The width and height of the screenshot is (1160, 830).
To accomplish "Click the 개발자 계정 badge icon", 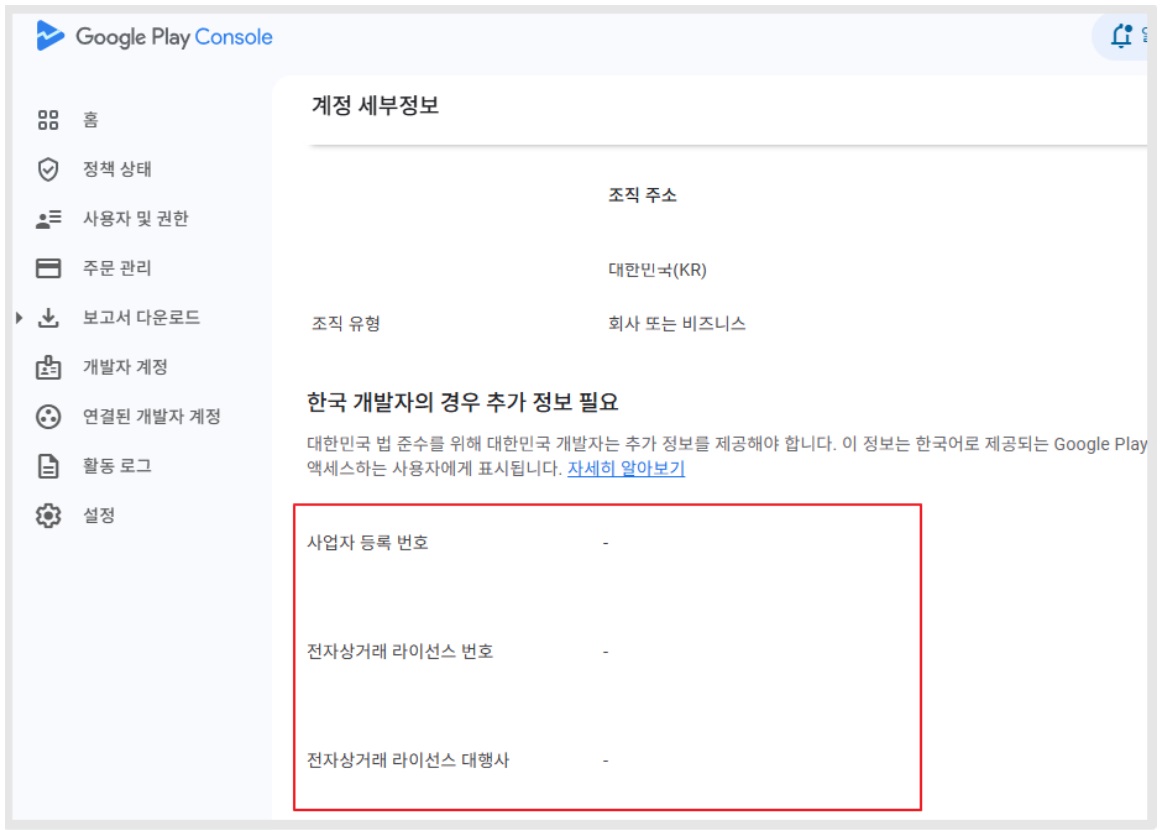I will (48, 367).
